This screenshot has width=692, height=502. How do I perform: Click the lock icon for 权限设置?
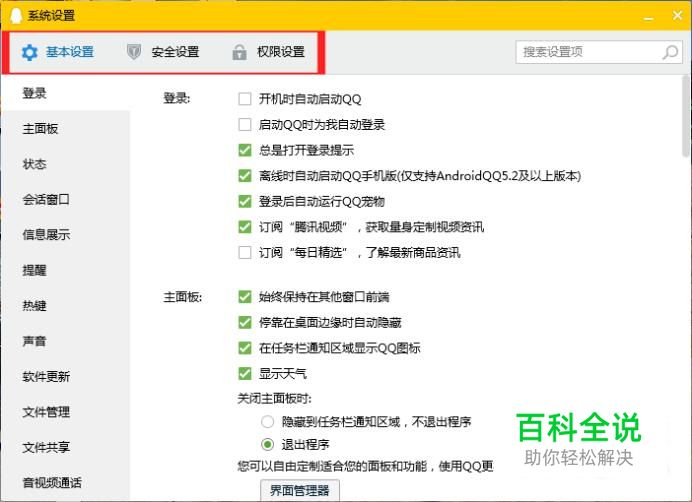239,52
